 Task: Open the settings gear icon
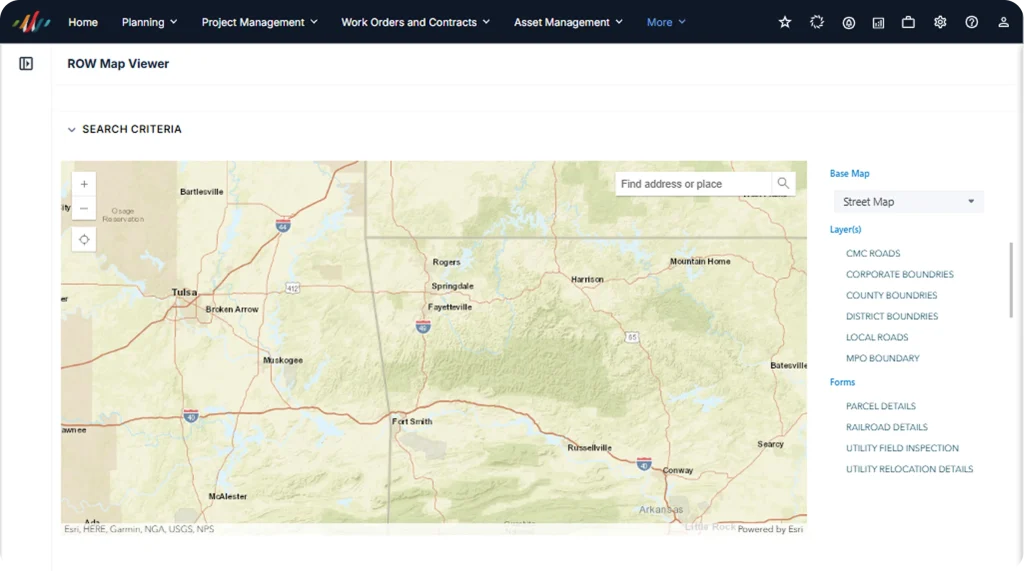(940, 22)
